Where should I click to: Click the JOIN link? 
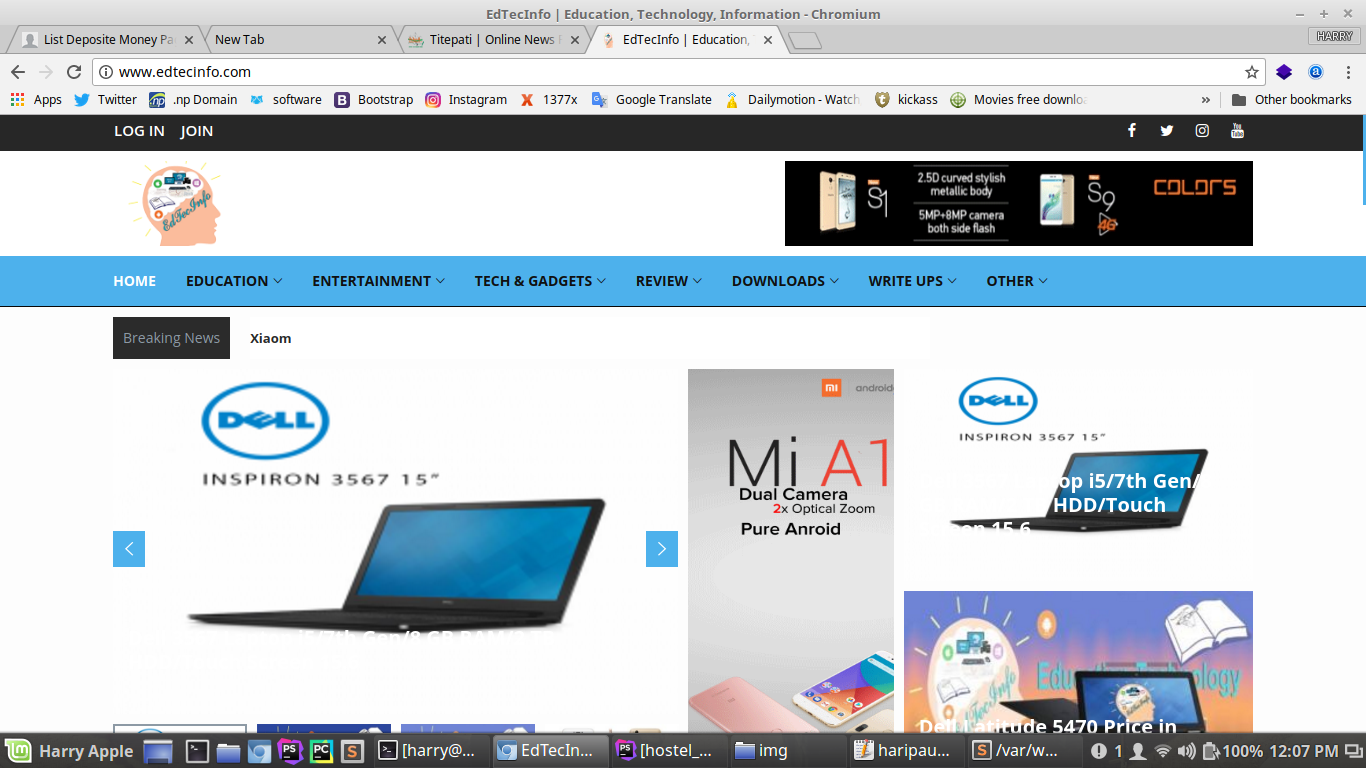(197, 131)
